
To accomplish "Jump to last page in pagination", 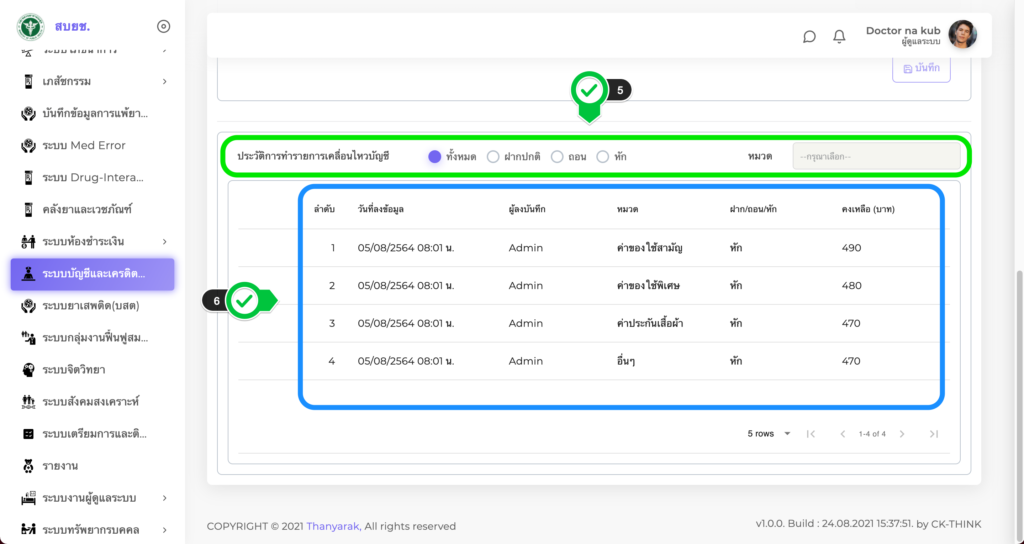I will 933,434.
